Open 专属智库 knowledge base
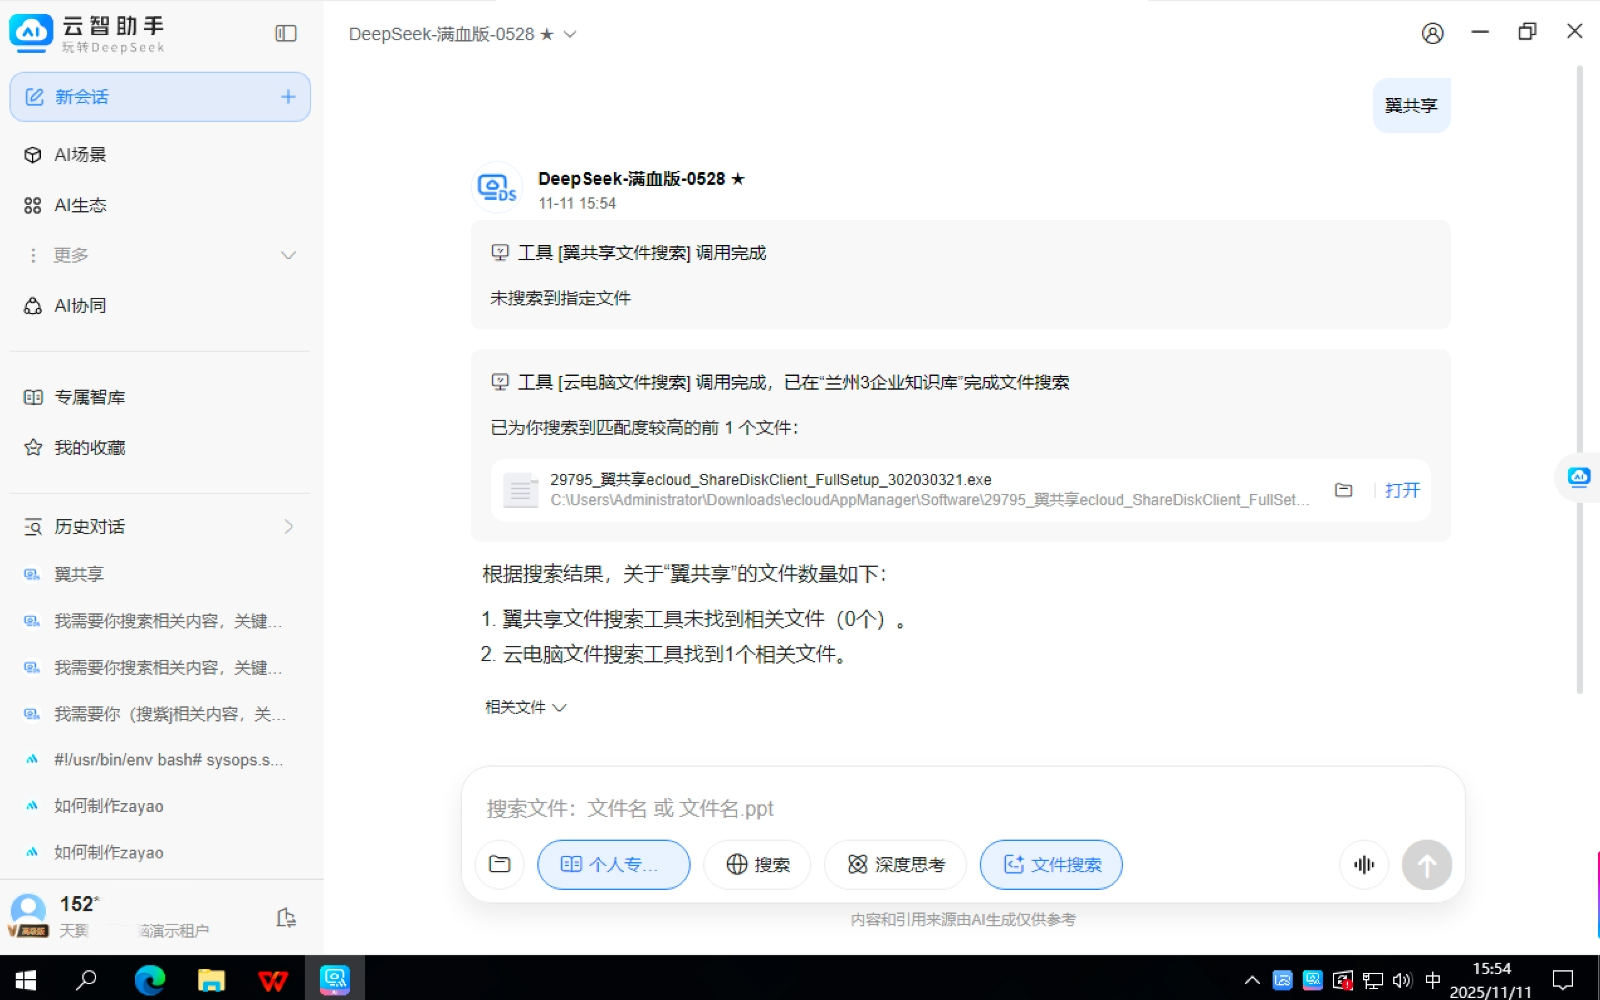Image resolution: width=1600 pixels, height=1000 pixels. pos(160,397)
